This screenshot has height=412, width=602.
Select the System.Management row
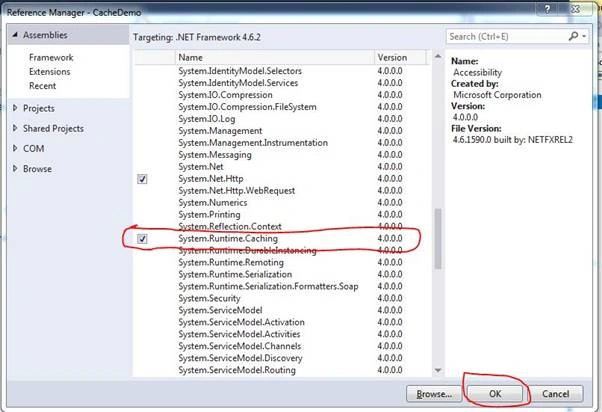coord(281,131)
